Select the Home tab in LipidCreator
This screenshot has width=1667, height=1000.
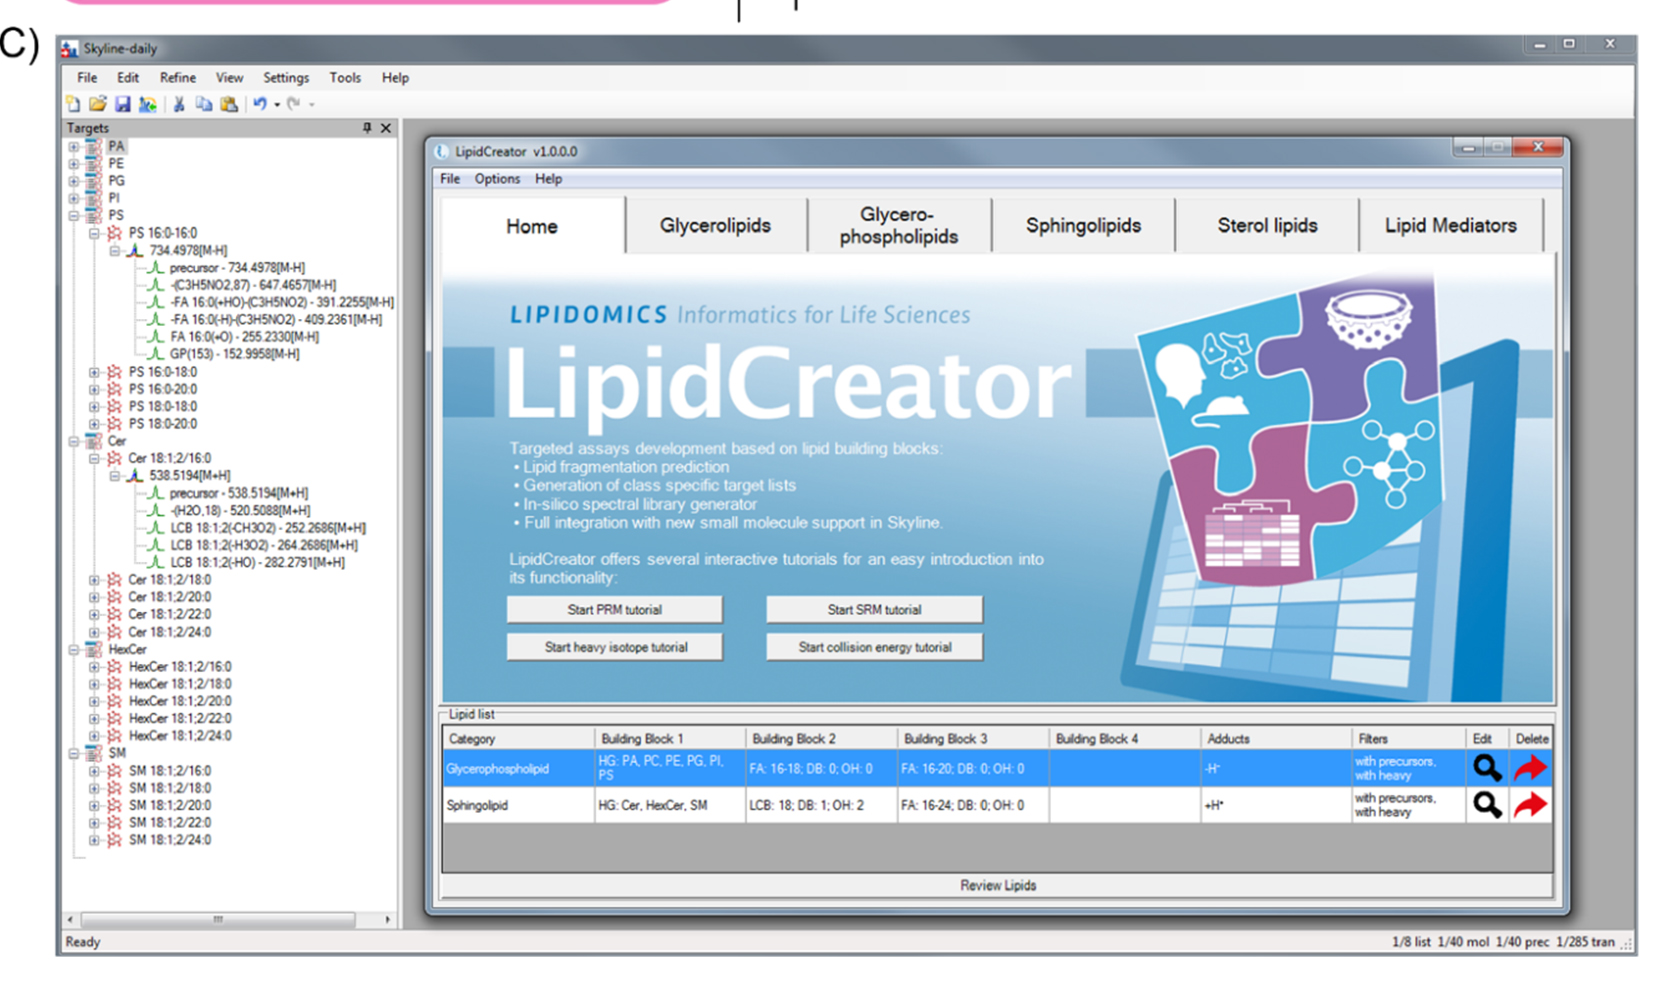532,226
